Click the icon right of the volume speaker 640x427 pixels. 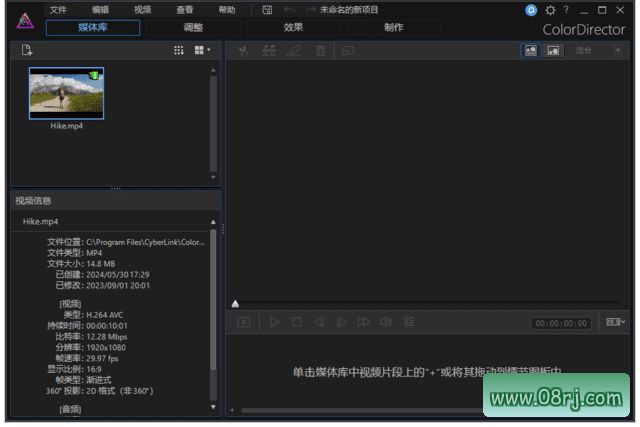pos(409,322)
